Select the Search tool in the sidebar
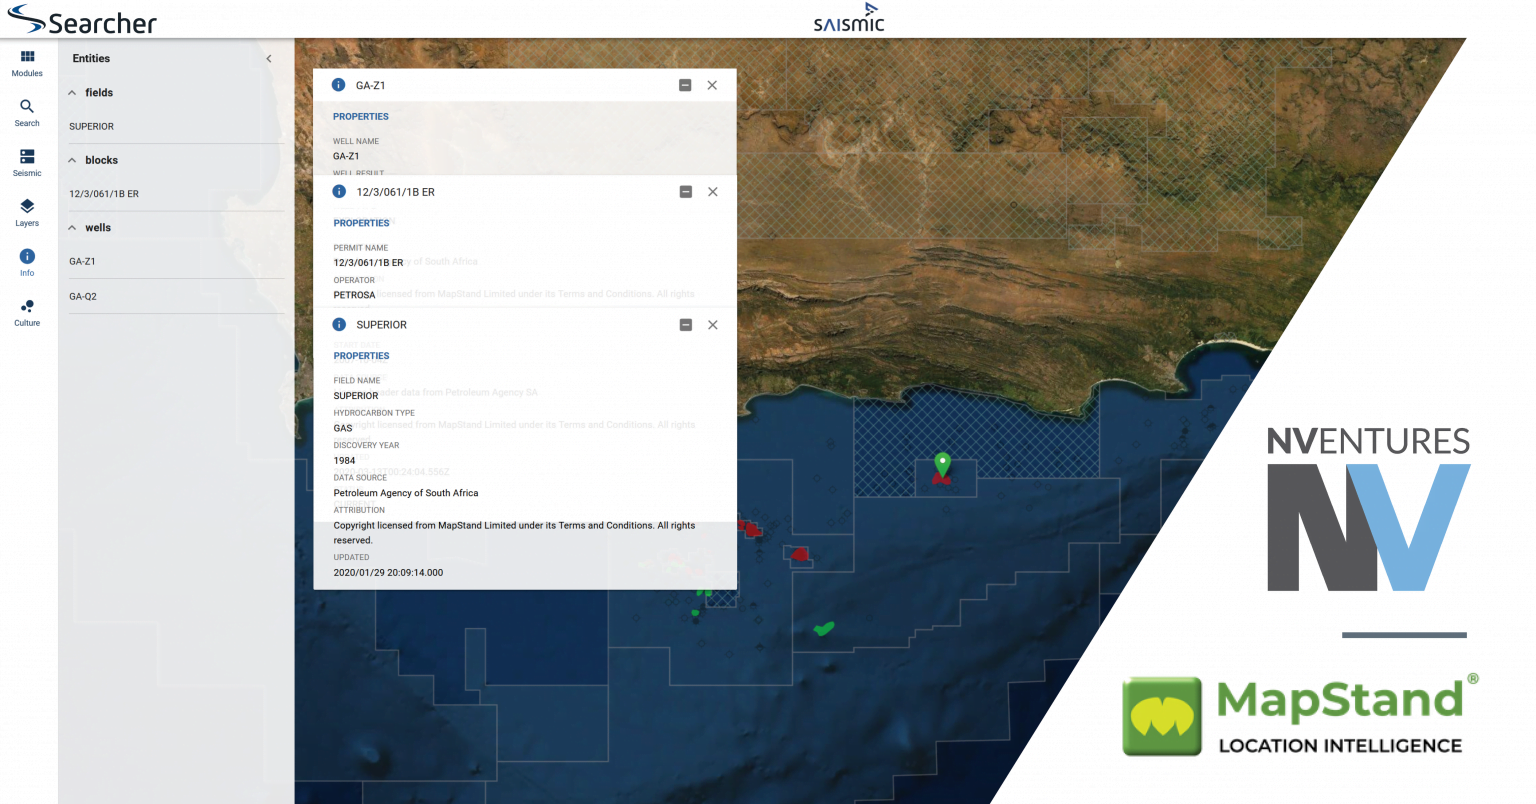This screenshot has width=1536, height=804. 26,110
